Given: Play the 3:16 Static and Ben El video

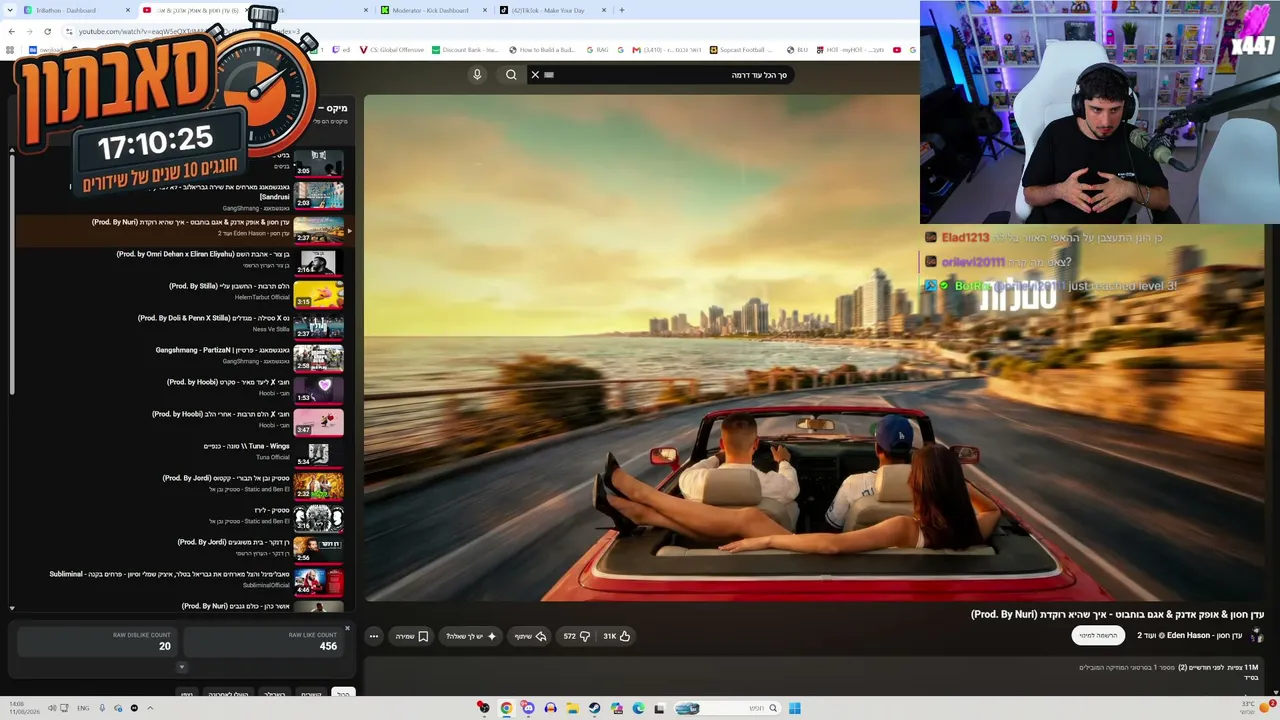Looking at the screenshot, I should 318,518.
